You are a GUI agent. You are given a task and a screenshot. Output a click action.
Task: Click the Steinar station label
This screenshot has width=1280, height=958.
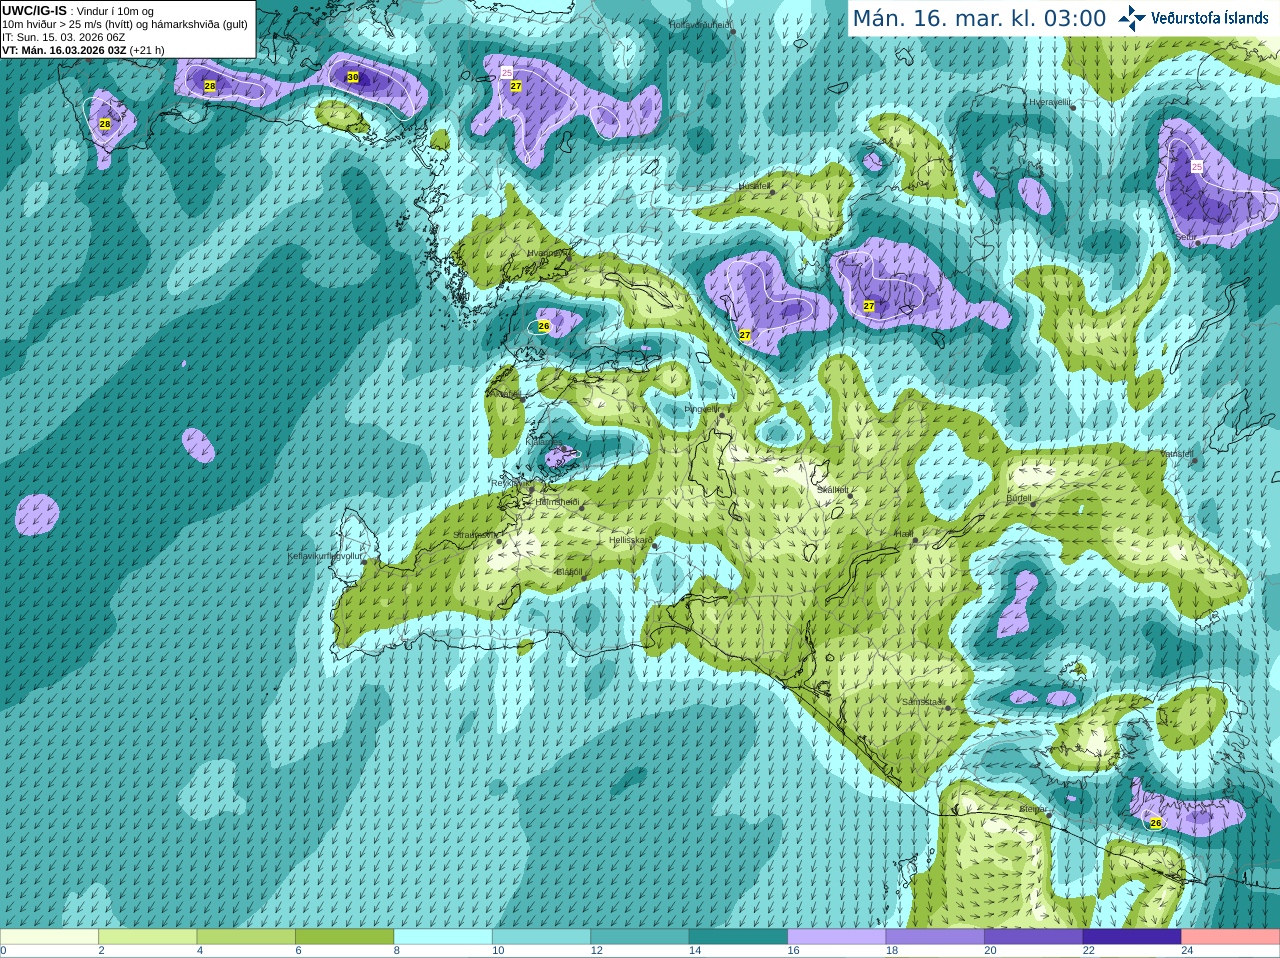(x=1033, y=808)
